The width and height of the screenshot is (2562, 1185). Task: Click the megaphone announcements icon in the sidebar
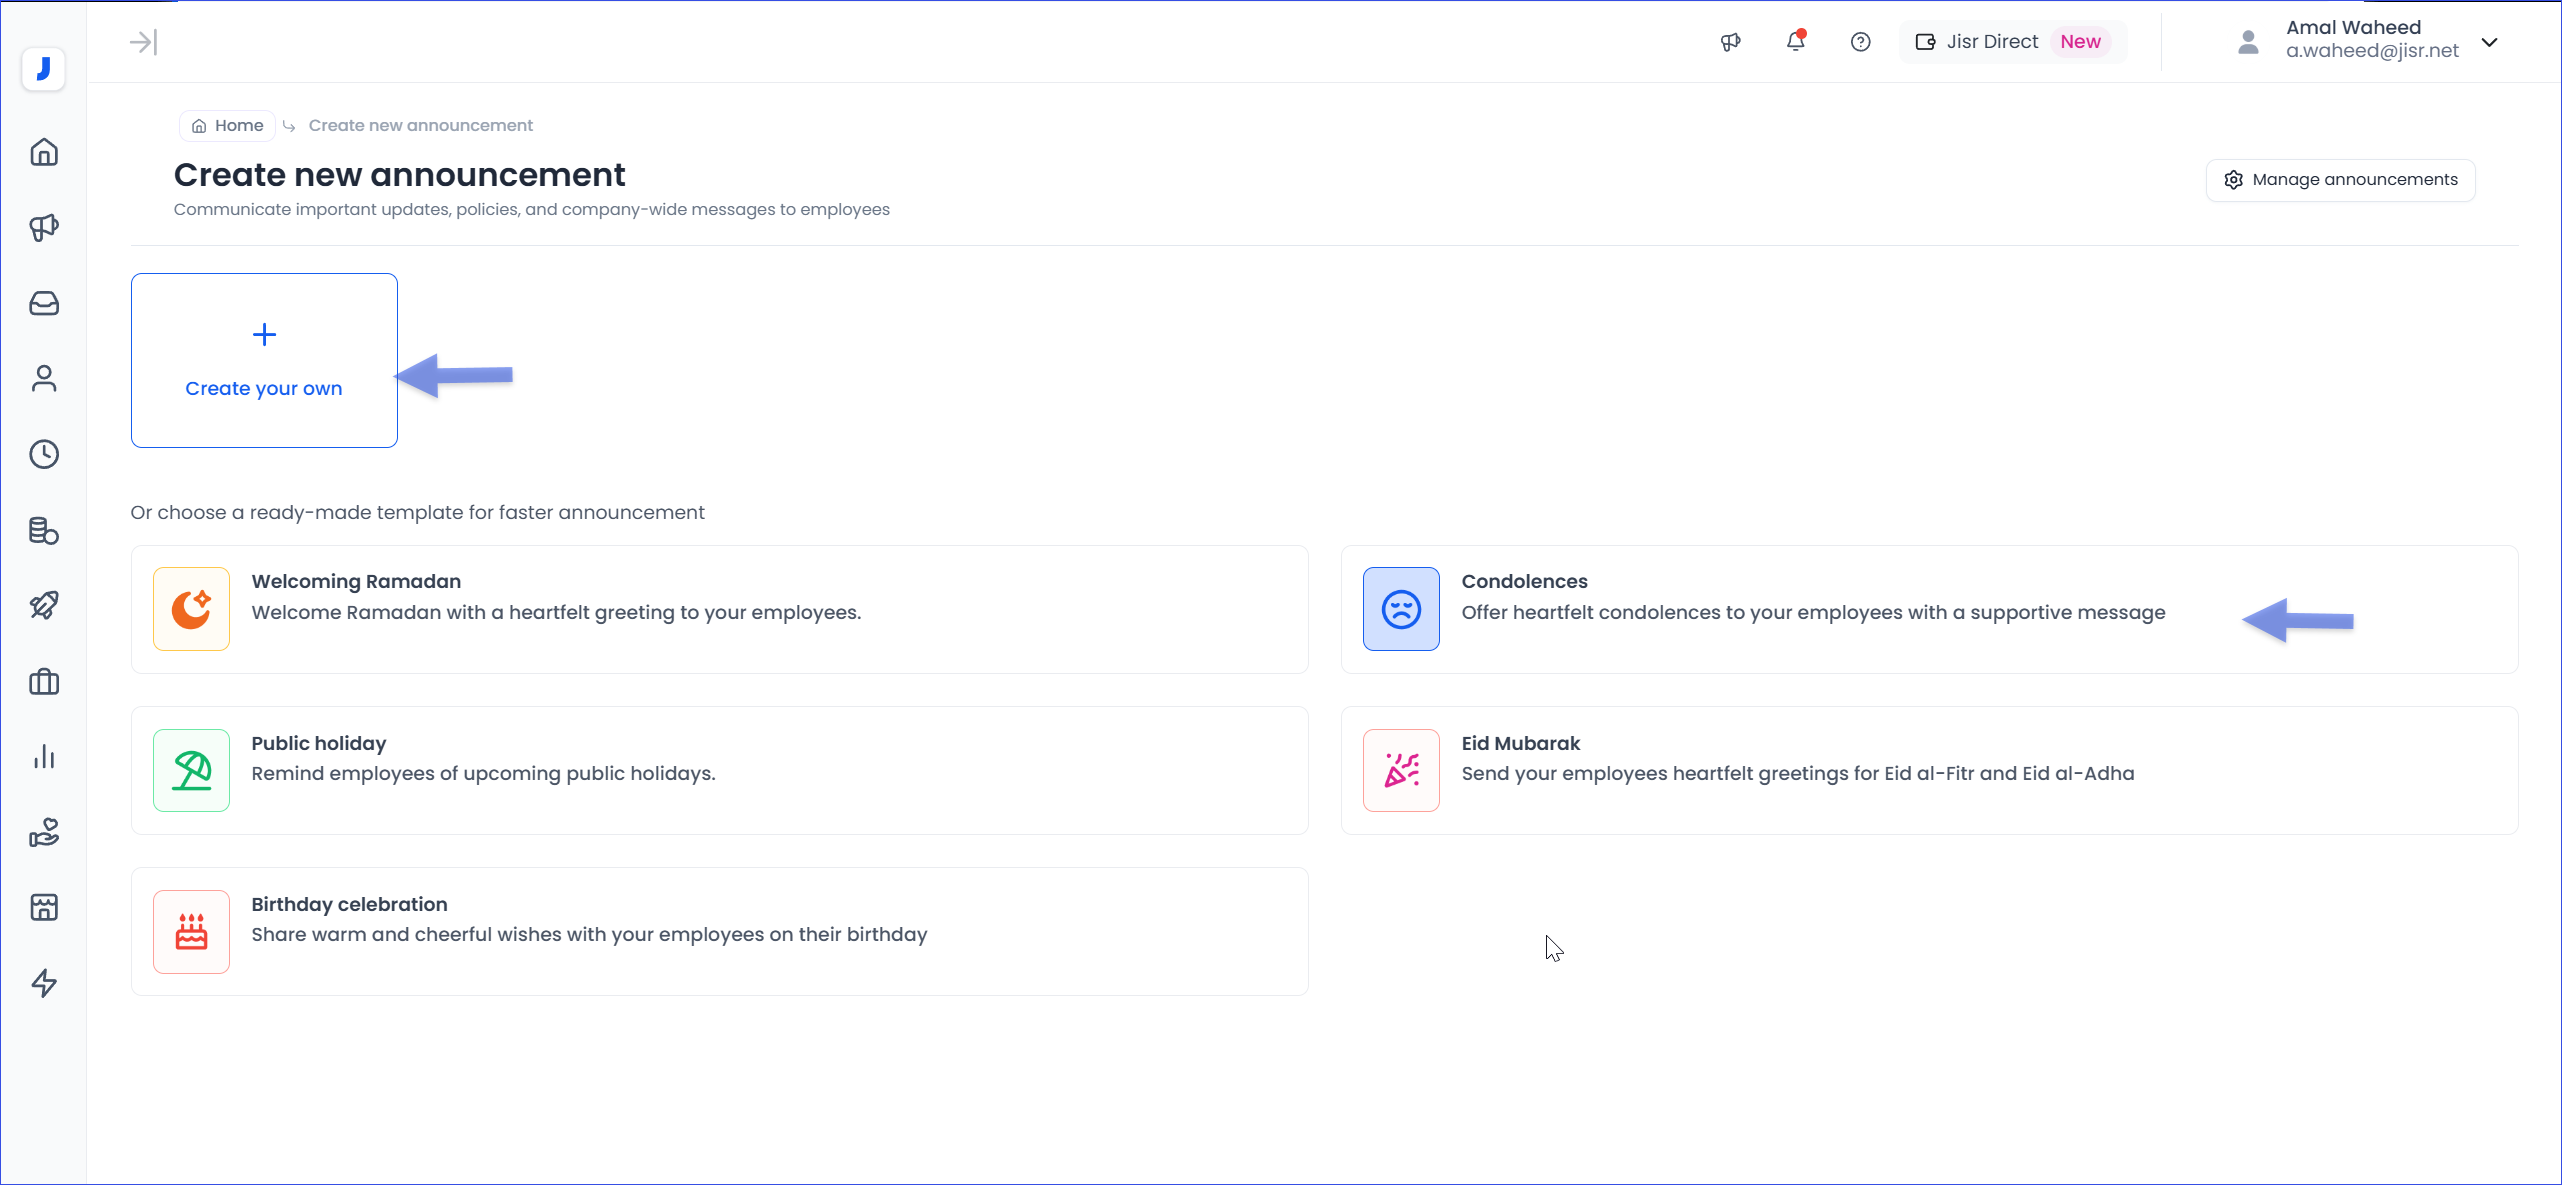click(44, 228)
